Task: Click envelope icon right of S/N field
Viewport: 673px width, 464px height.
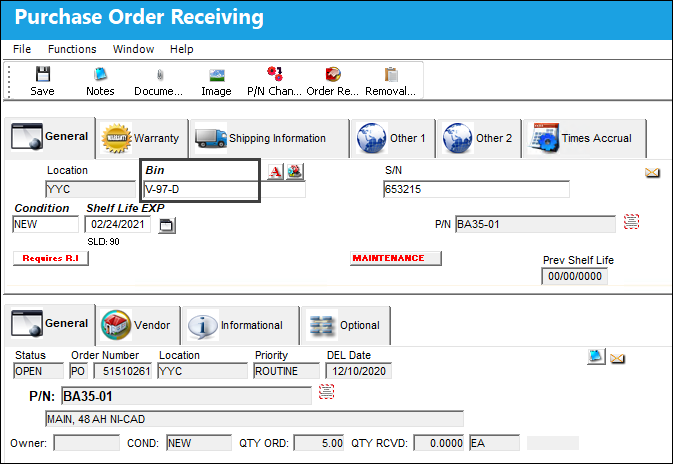Action: [652, 173]
